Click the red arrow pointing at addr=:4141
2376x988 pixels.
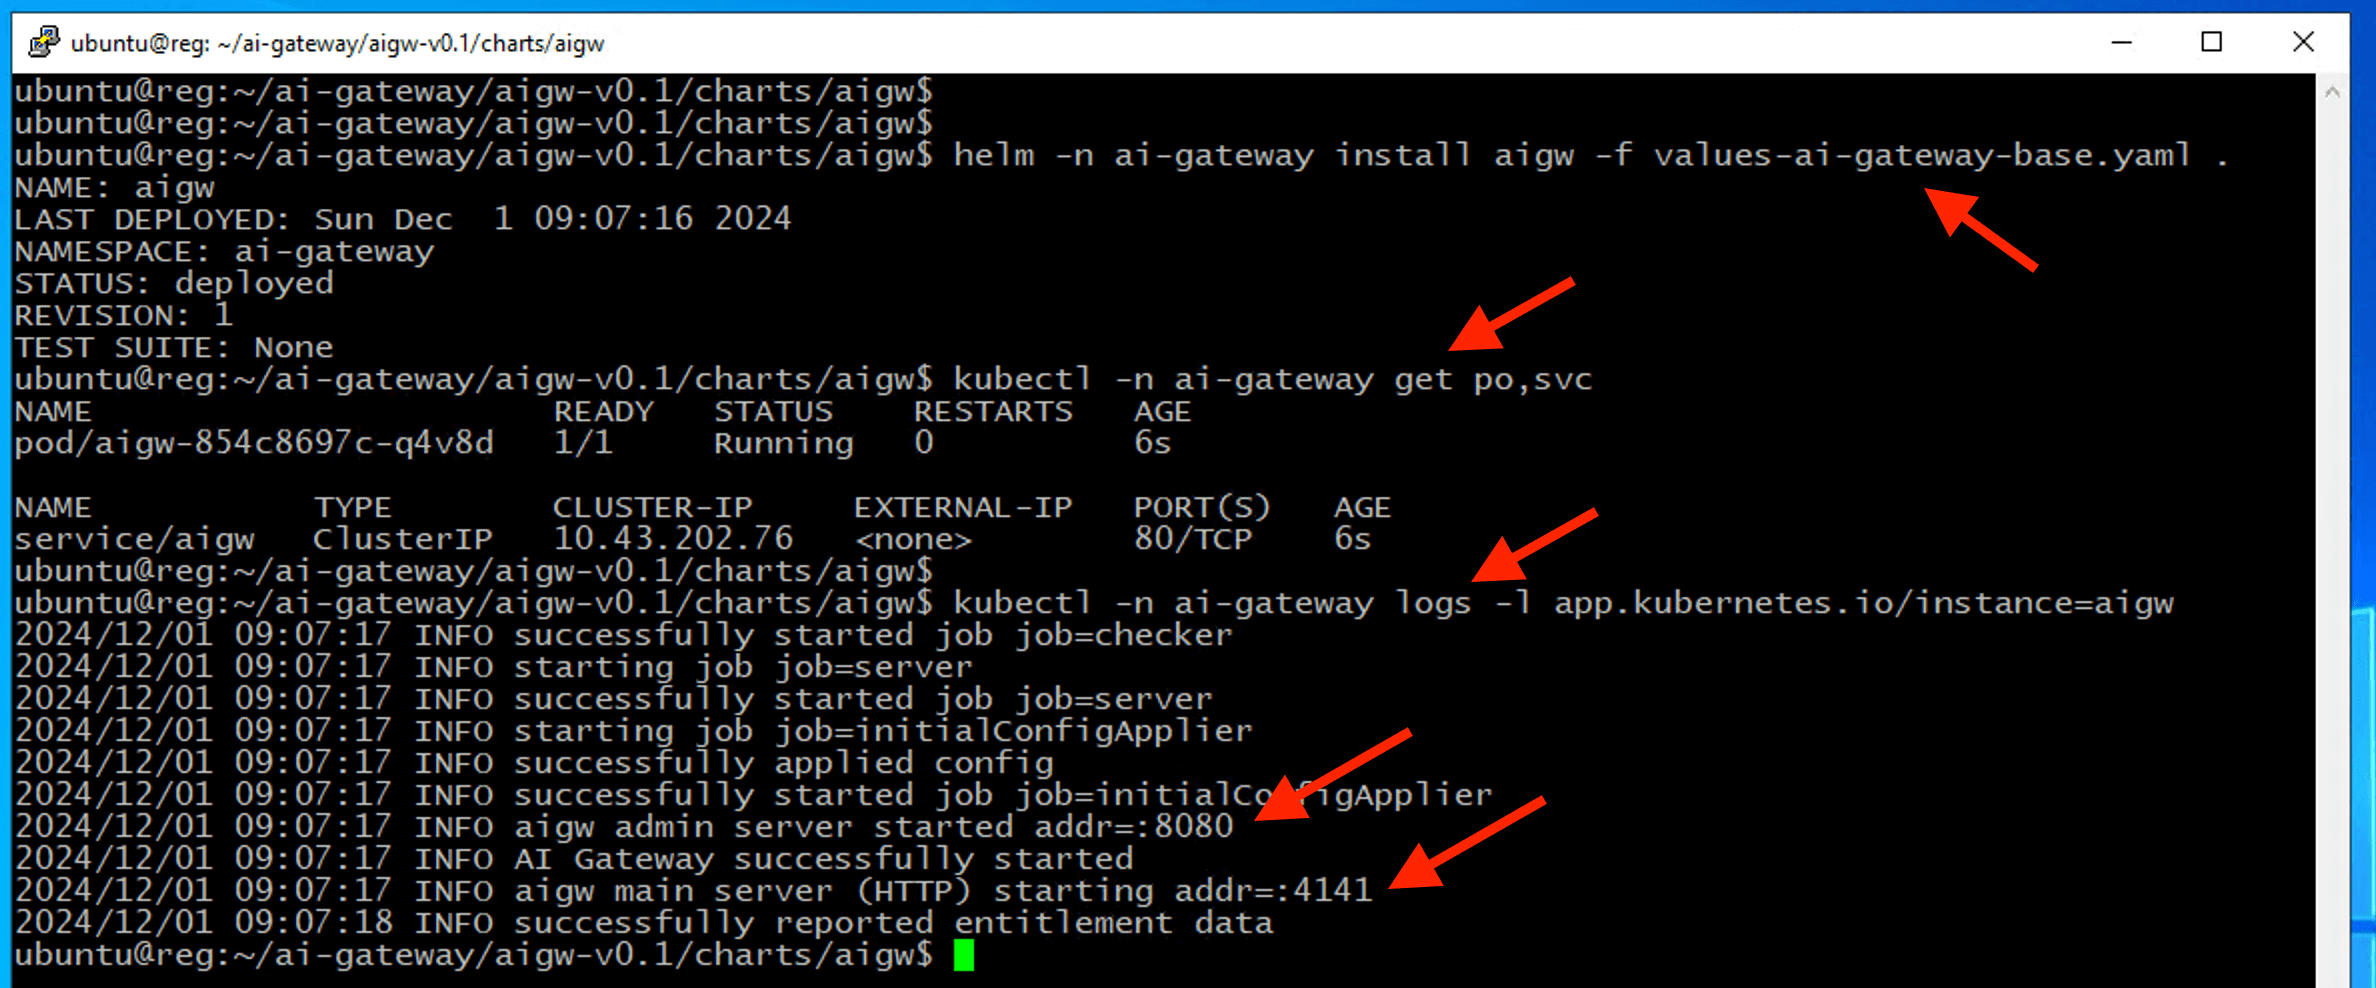coord(1465,843)
